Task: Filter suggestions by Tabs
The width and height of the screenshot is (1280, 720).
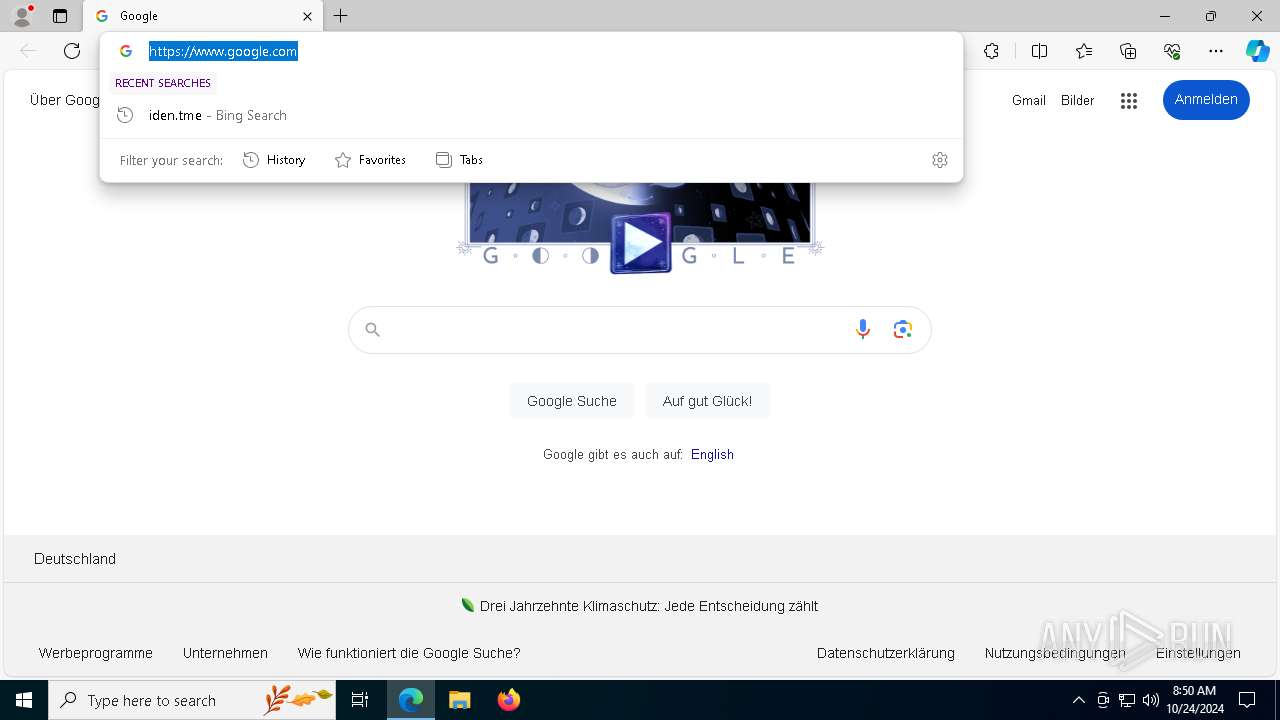Action: [459, 160]
